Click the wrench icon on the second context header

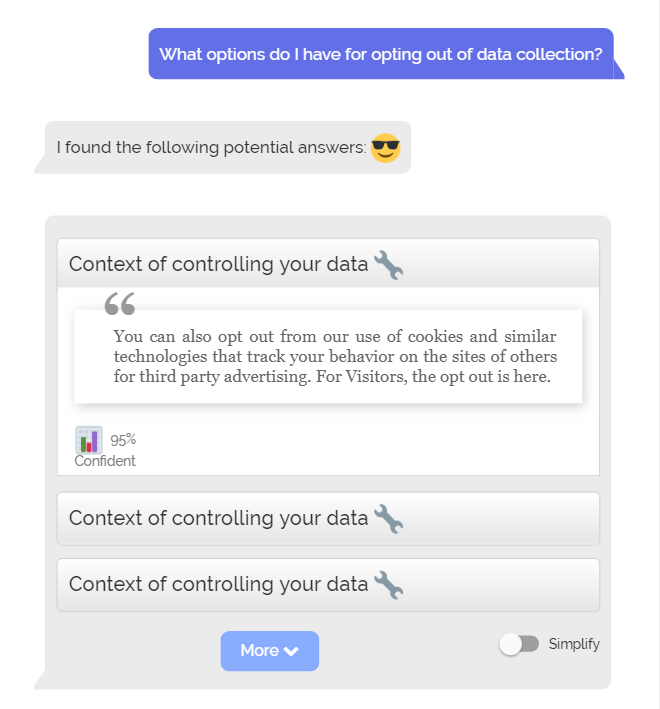pos(388,519)
